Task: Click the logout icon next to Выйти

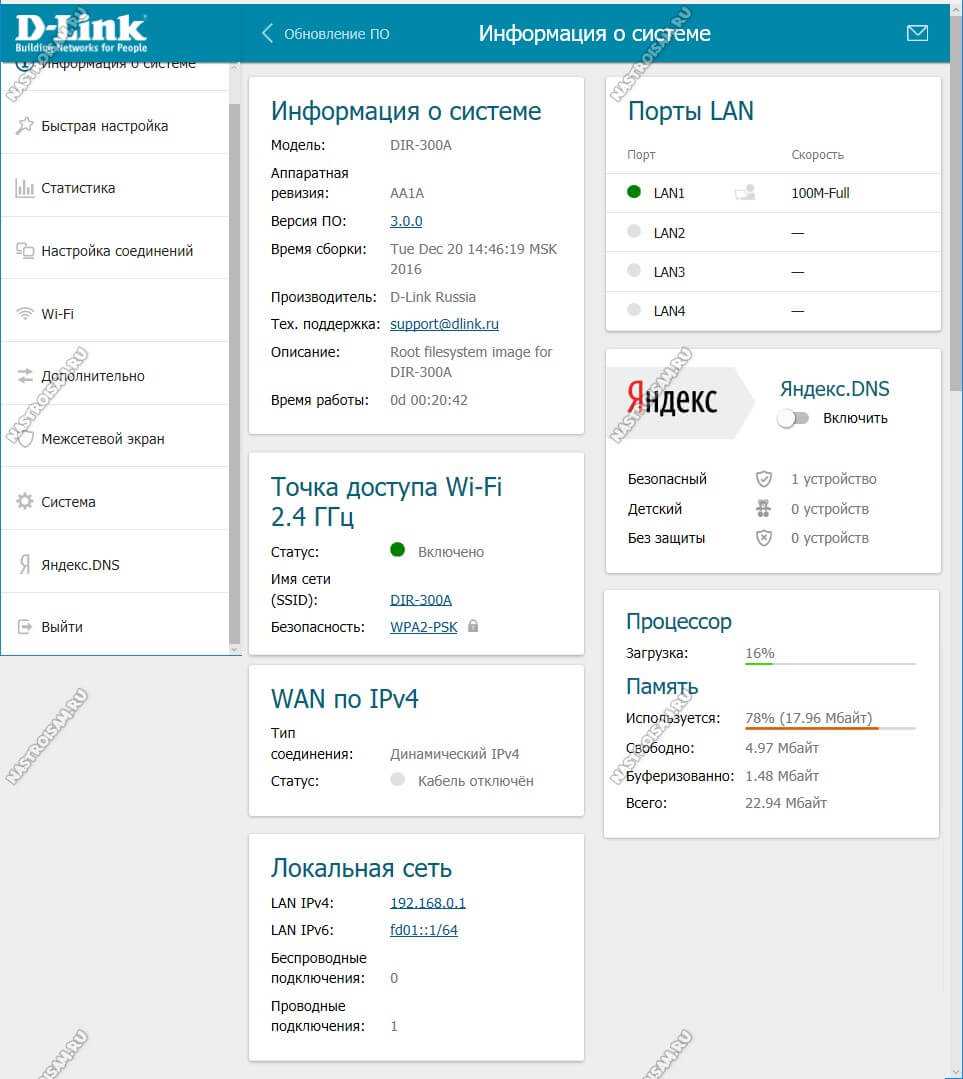Action: click(25, 627)
